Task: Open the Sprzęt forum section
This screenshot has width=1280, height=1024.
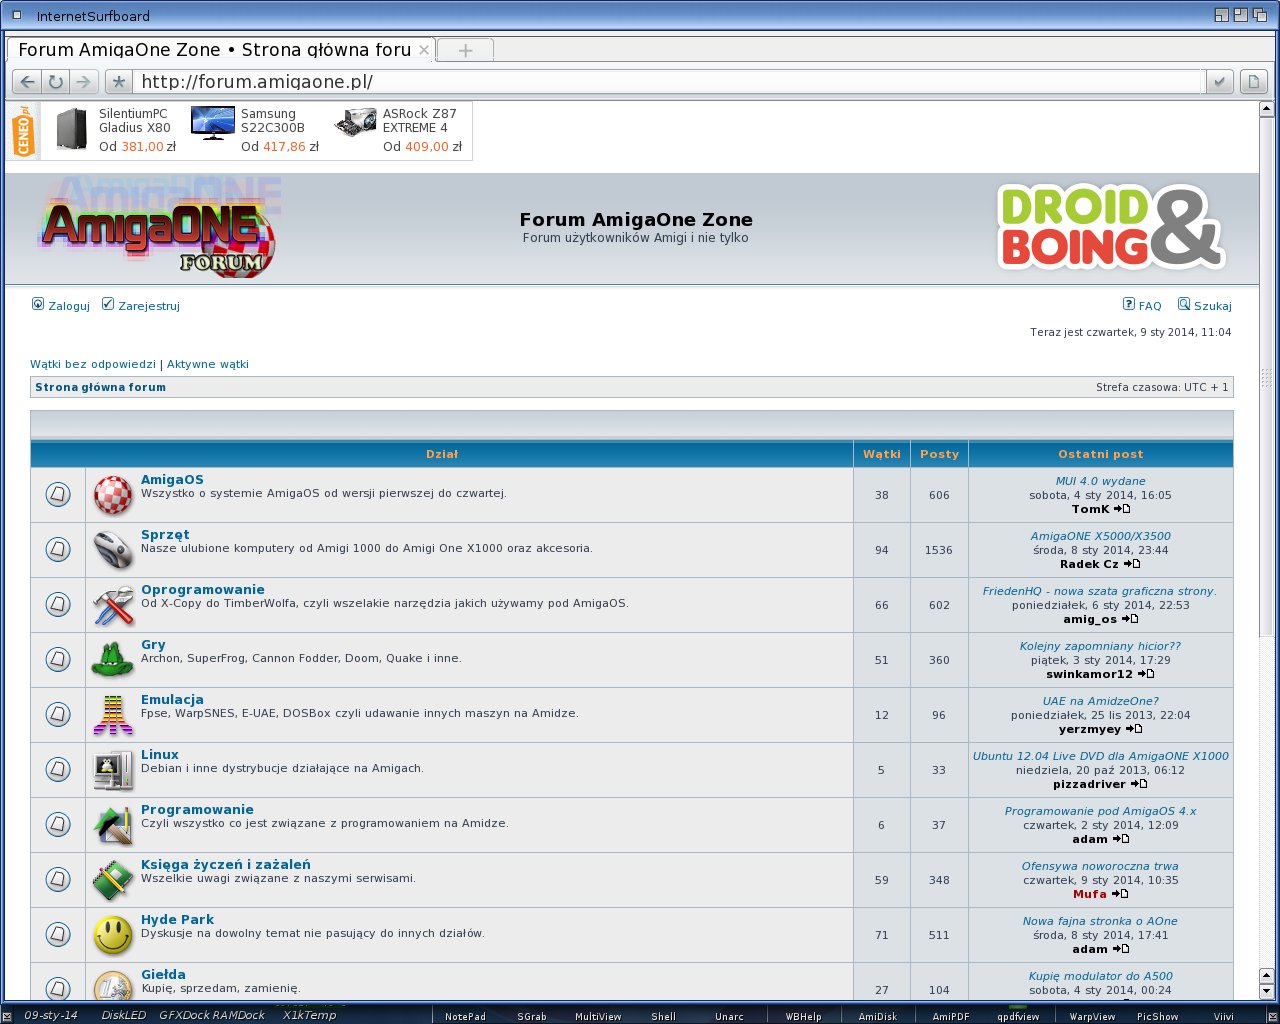Action: point(165,535)
